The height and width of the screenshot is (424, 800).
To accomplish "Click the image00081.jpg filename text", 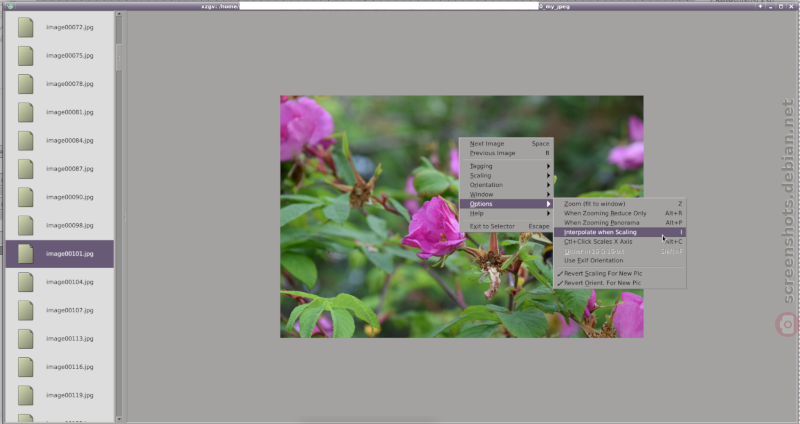I will tap(70, 112).
